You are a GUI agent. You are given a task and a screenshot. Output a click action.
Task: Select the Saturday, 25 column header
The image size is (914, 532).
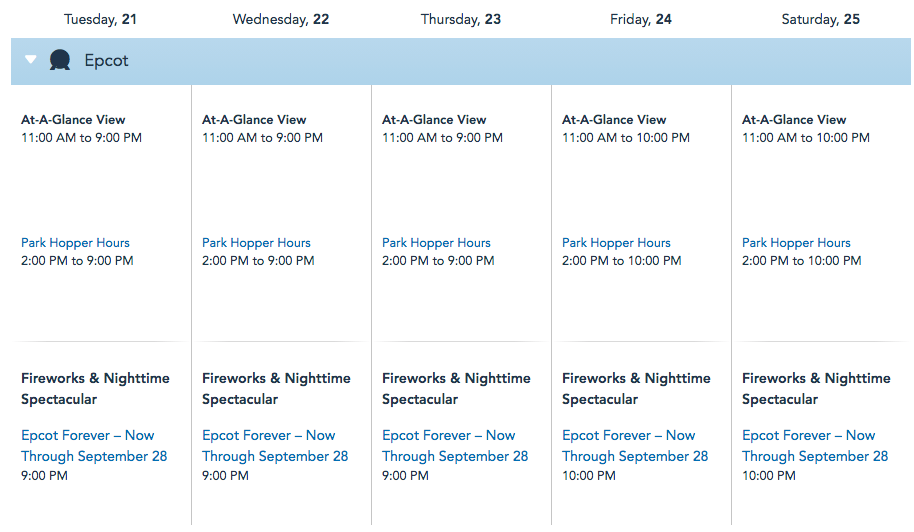pos(821,19)
